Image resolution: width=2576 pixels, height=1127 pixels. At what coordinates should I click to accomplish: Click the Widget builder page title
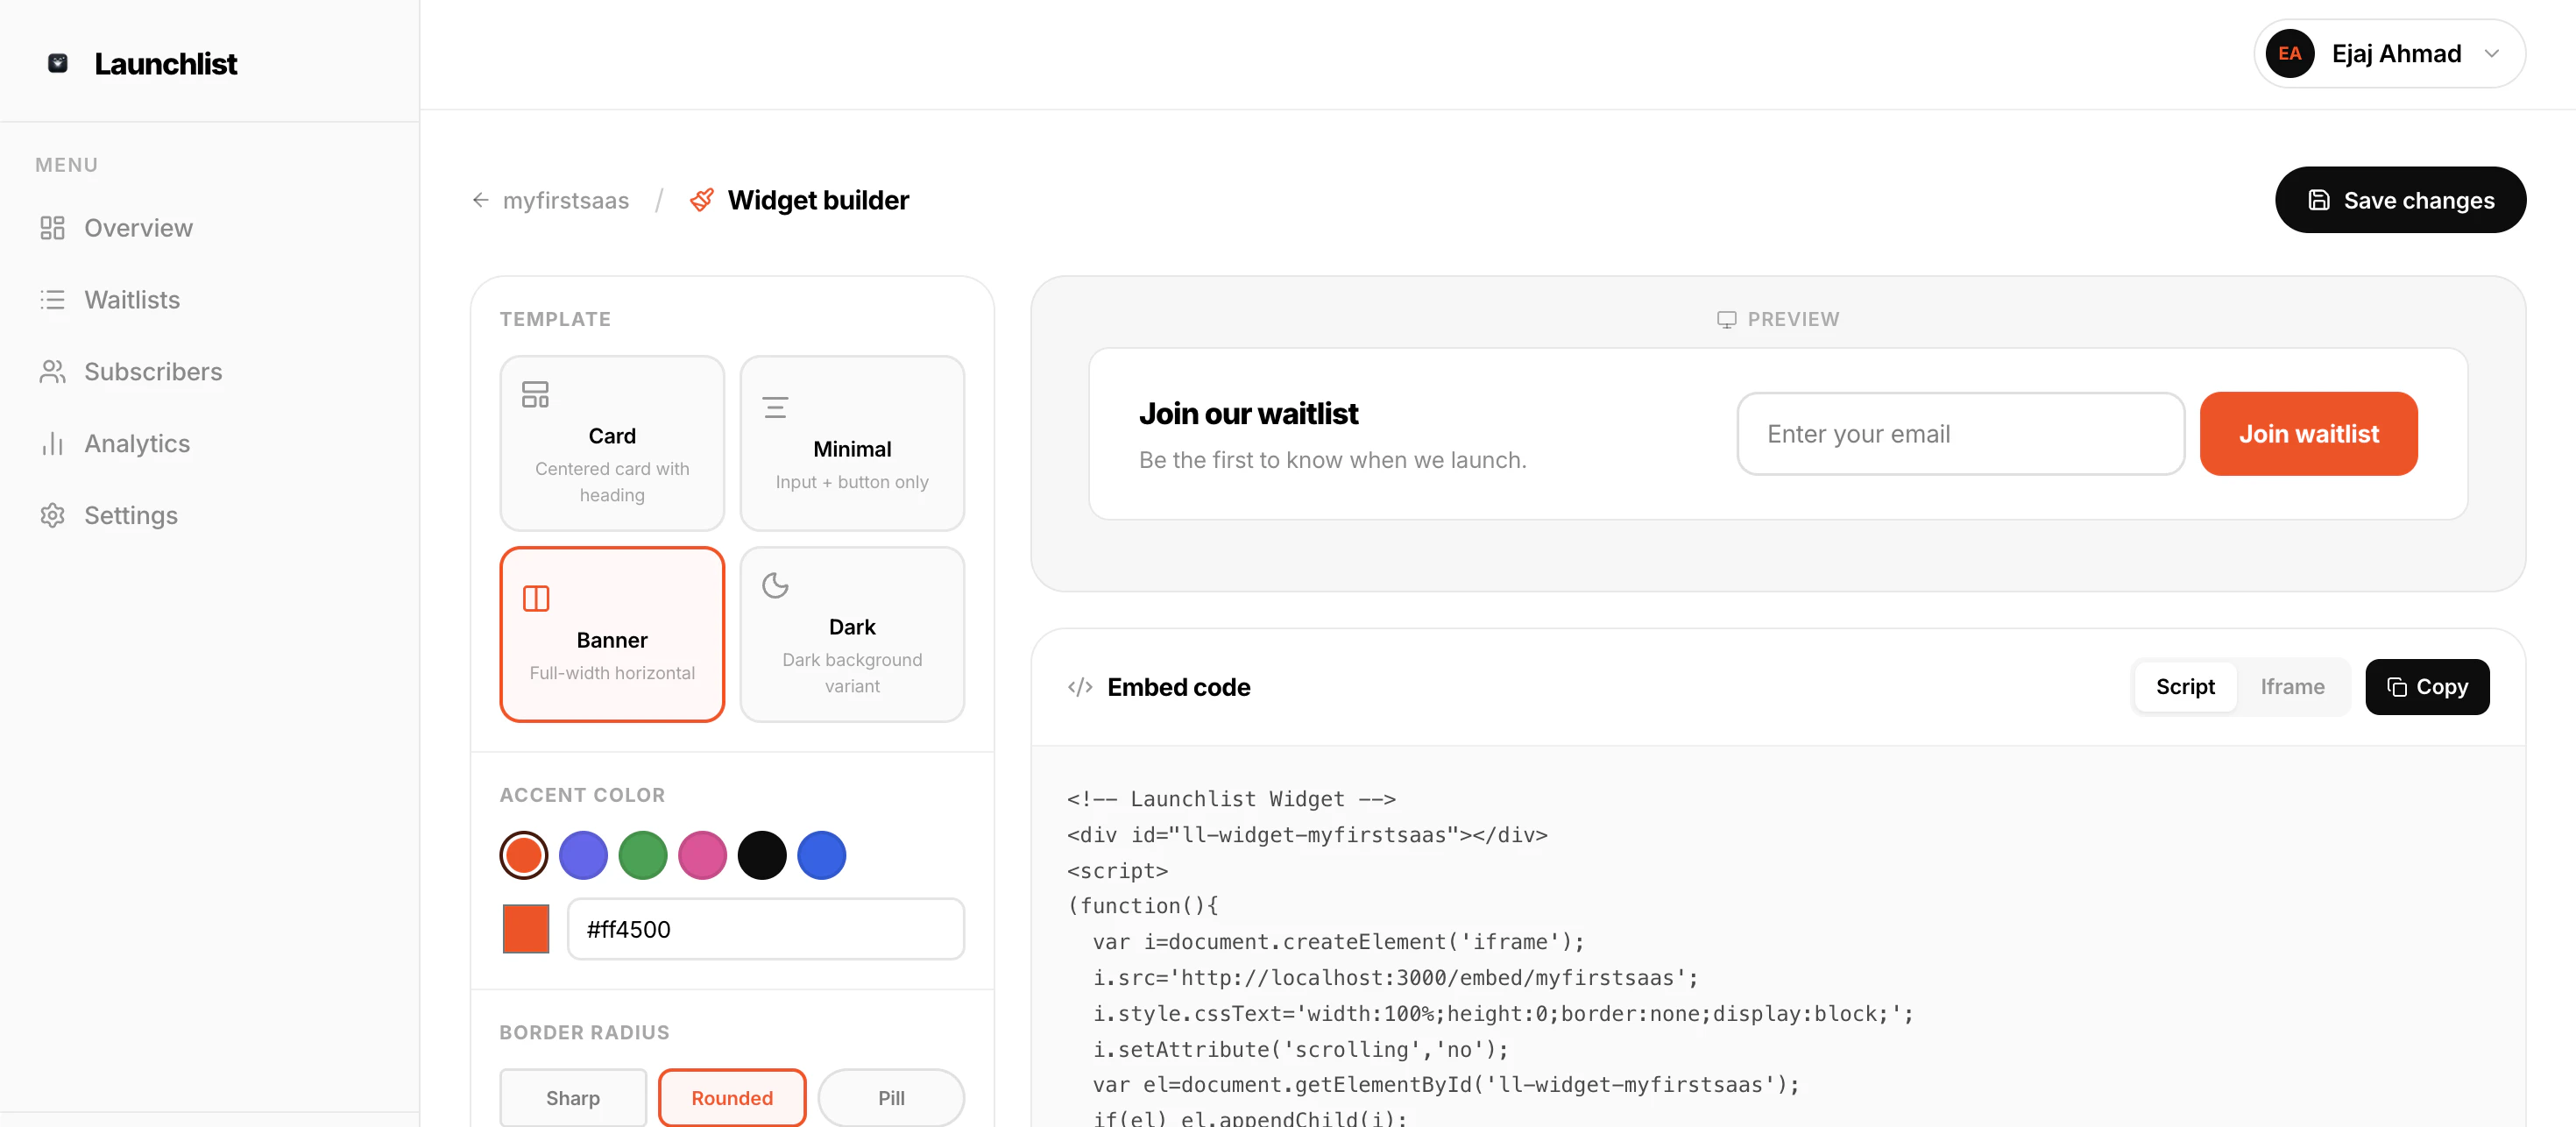tap(819, 200)
